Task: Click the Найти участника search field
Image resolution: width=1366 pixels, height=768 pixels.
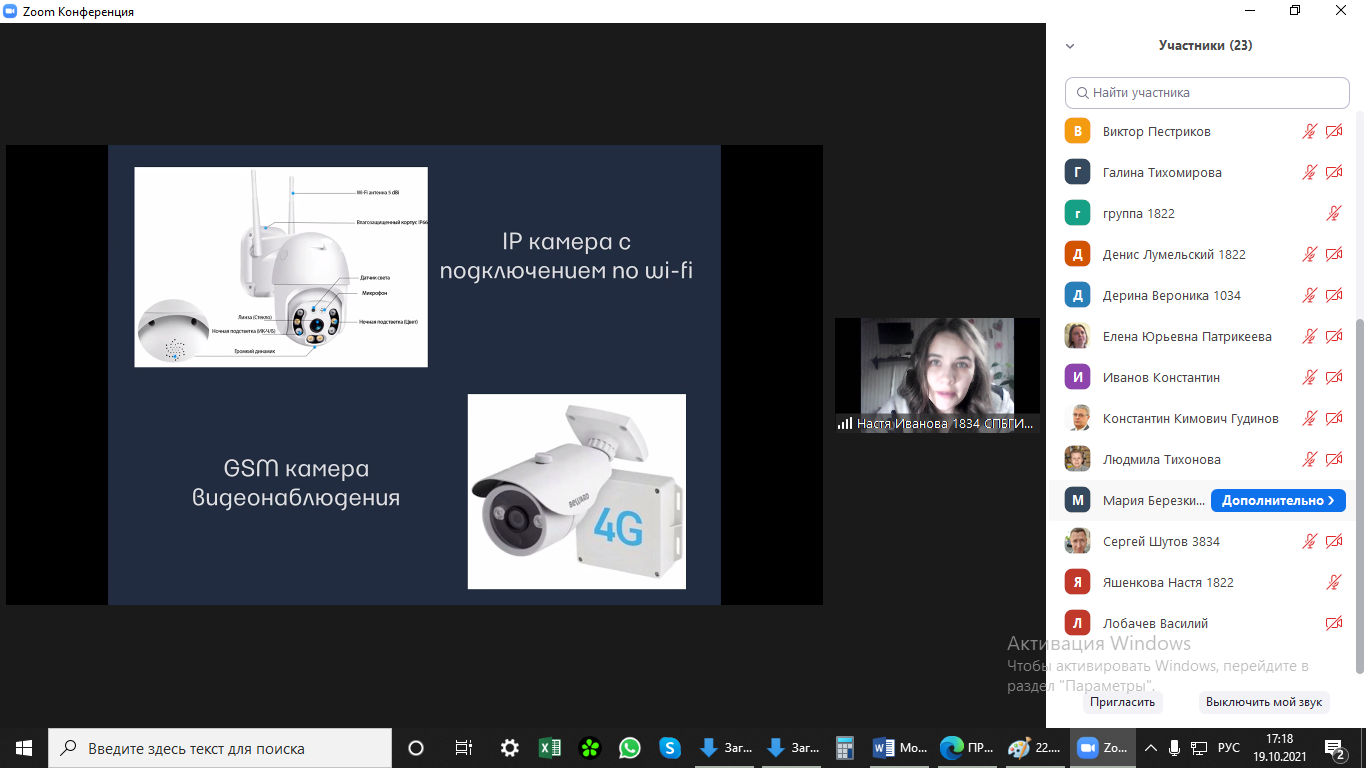Action: 1207,92
